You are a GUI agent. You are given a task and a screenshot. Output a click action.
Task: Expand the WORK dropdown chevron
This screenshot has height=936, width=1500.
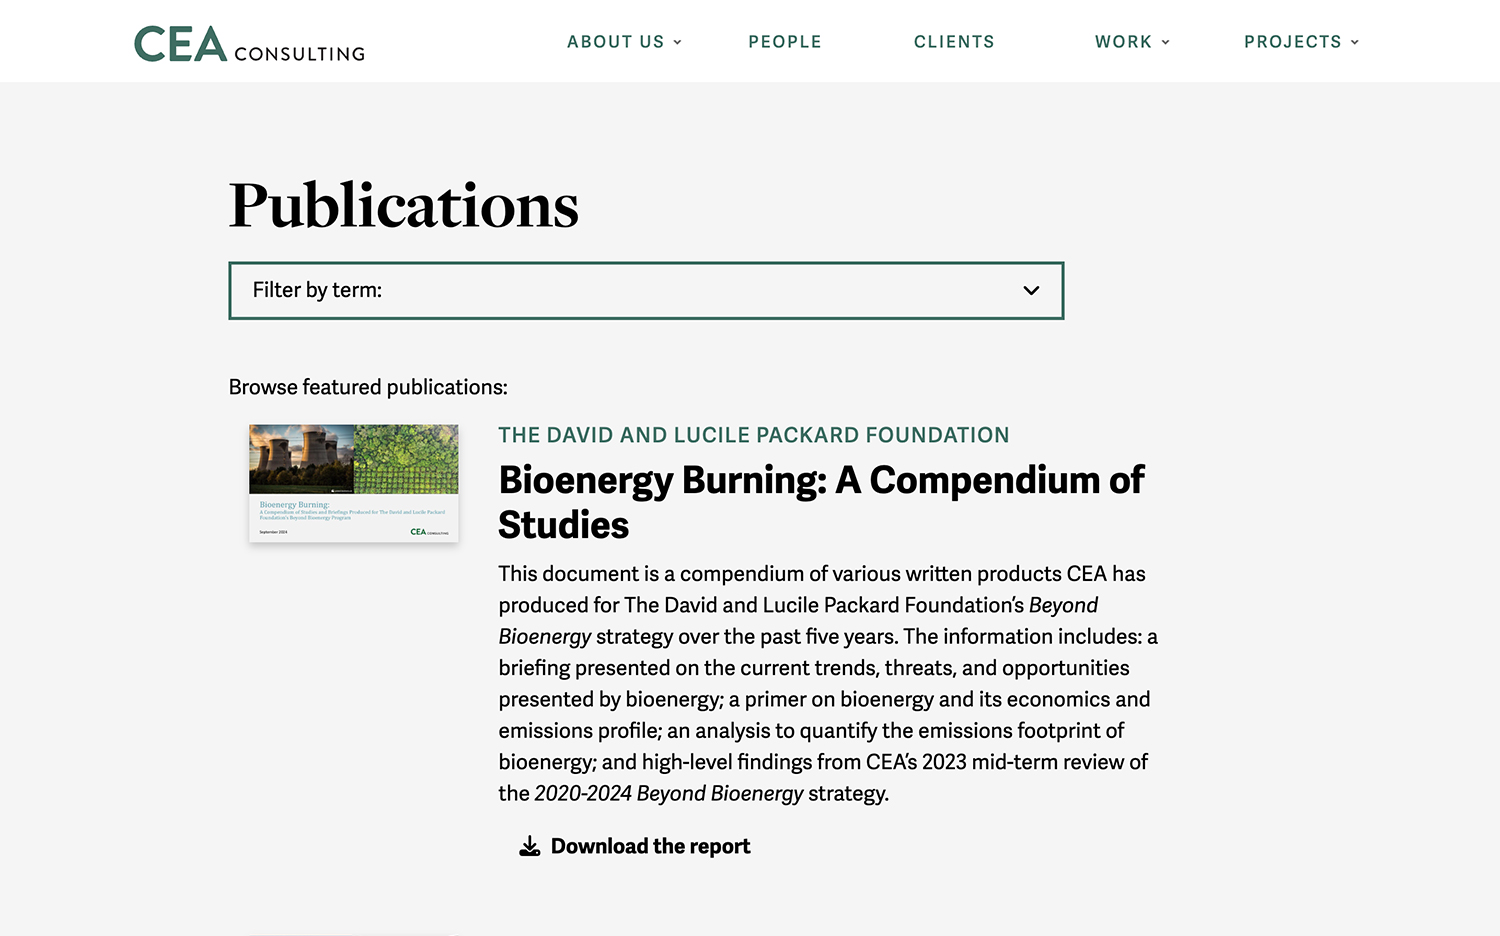pos(1166,42)
